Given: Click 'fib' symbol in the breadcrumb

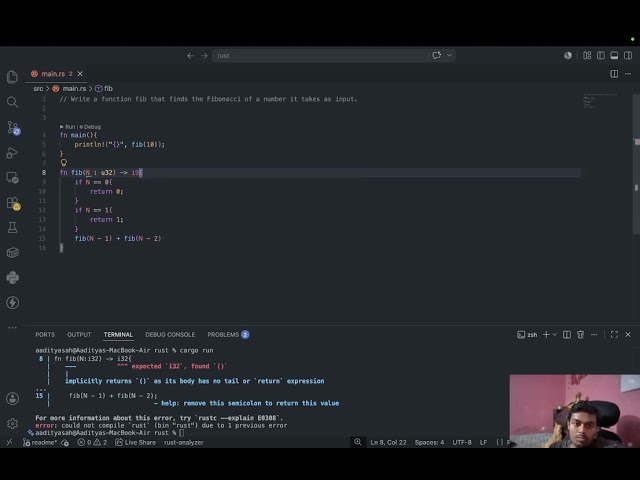Looking at the screenshot, I should tap(108, 89).
